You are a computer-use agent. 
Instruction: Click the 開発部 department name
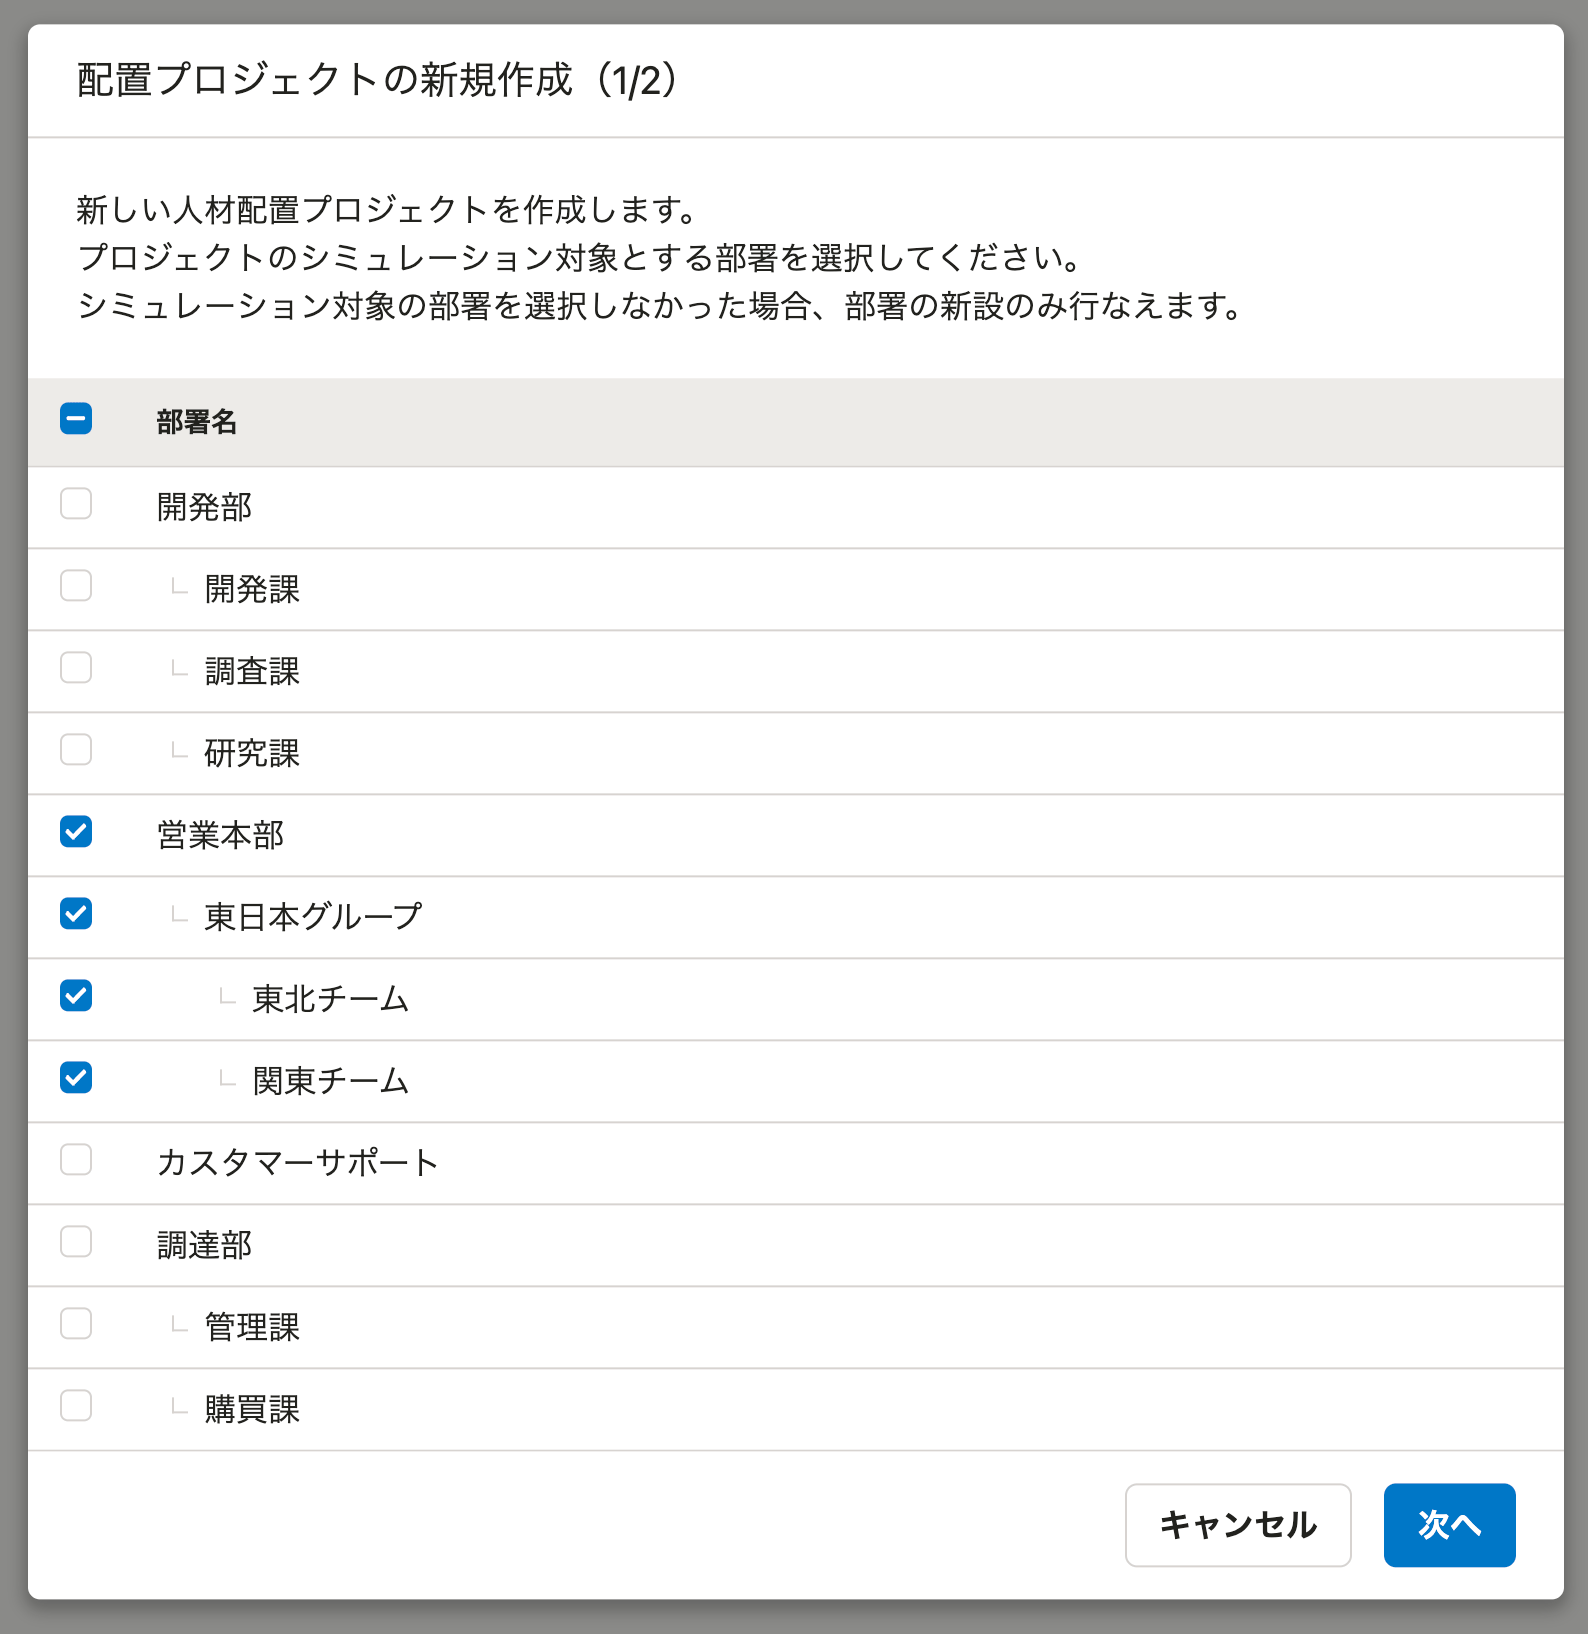tap(204, 507)
